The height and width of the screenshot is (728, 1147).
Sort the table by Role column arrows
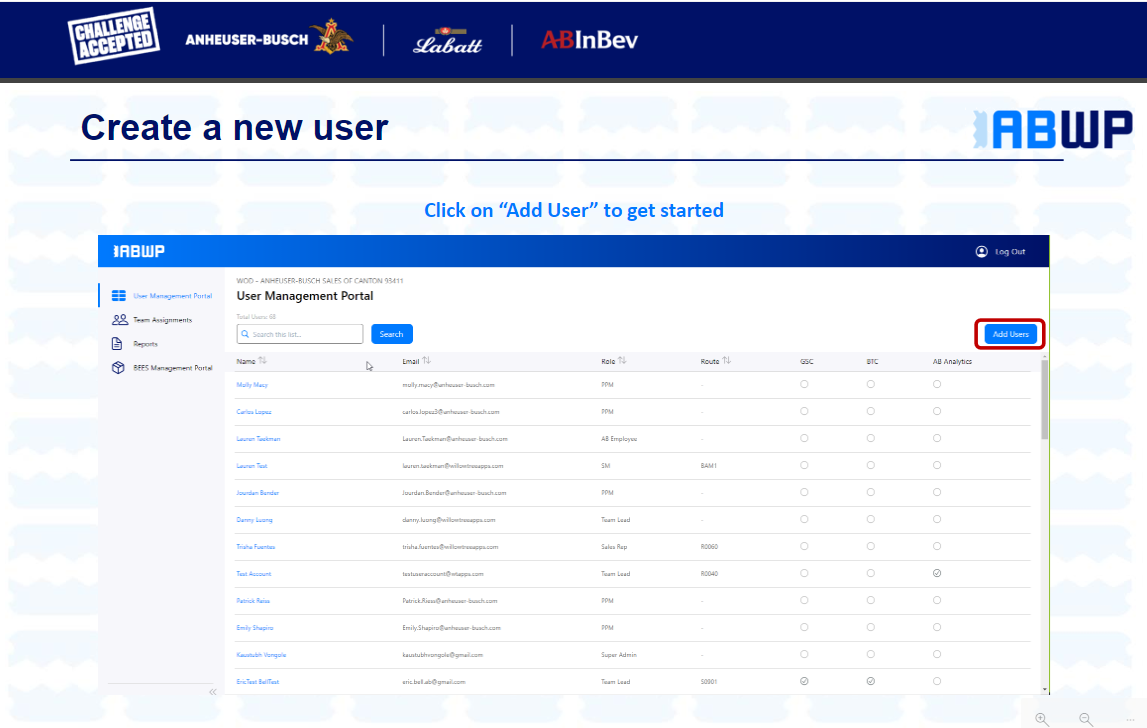[623, 361]
